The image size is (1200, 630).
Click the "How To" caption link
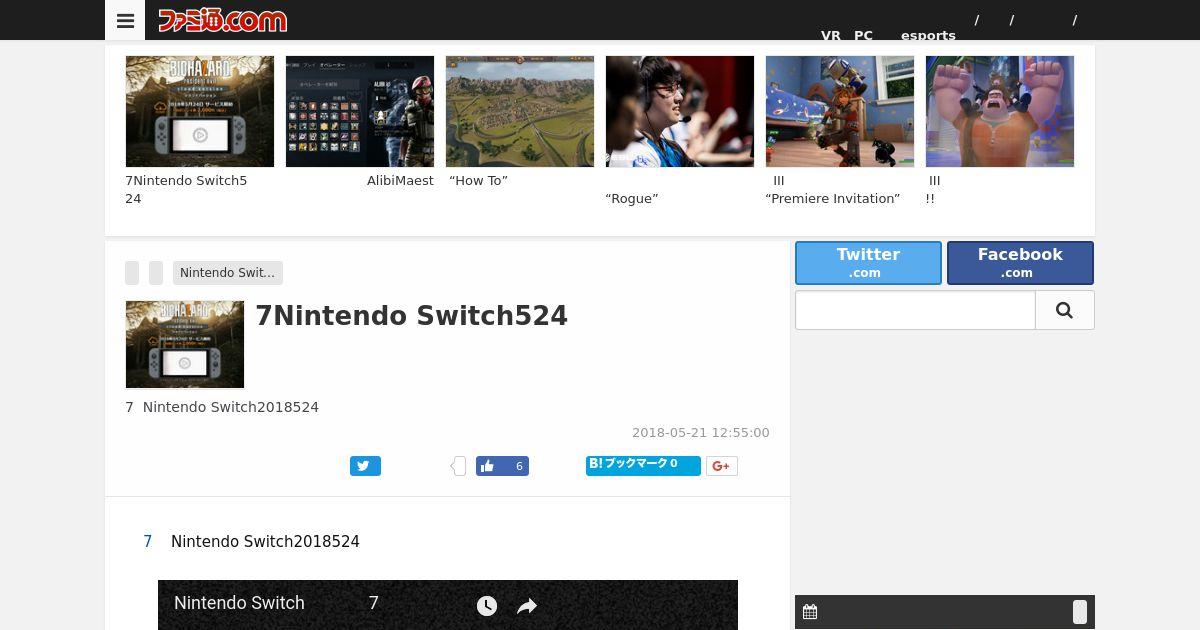click(x=478, y=181)
